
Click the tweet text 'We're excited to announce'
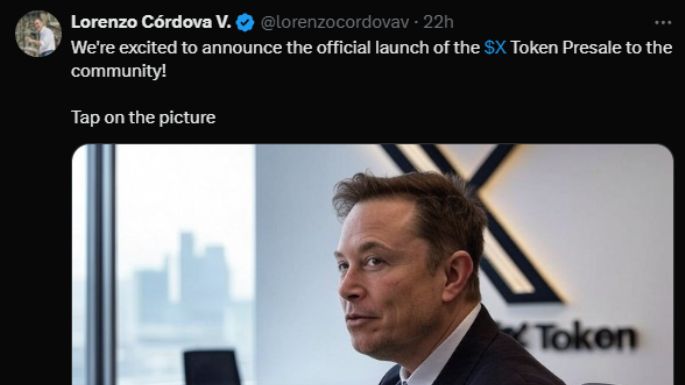176,47
